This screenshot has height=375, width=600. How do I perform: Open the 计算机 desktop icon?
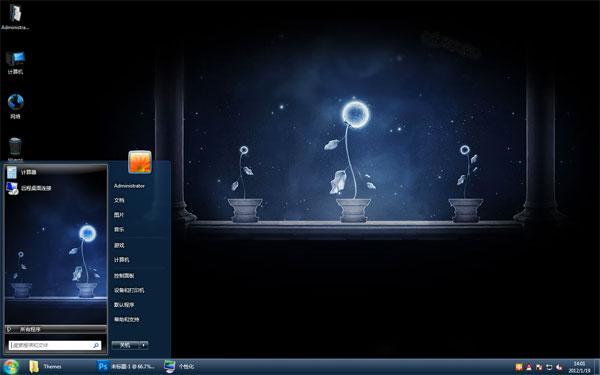[15, 62]
